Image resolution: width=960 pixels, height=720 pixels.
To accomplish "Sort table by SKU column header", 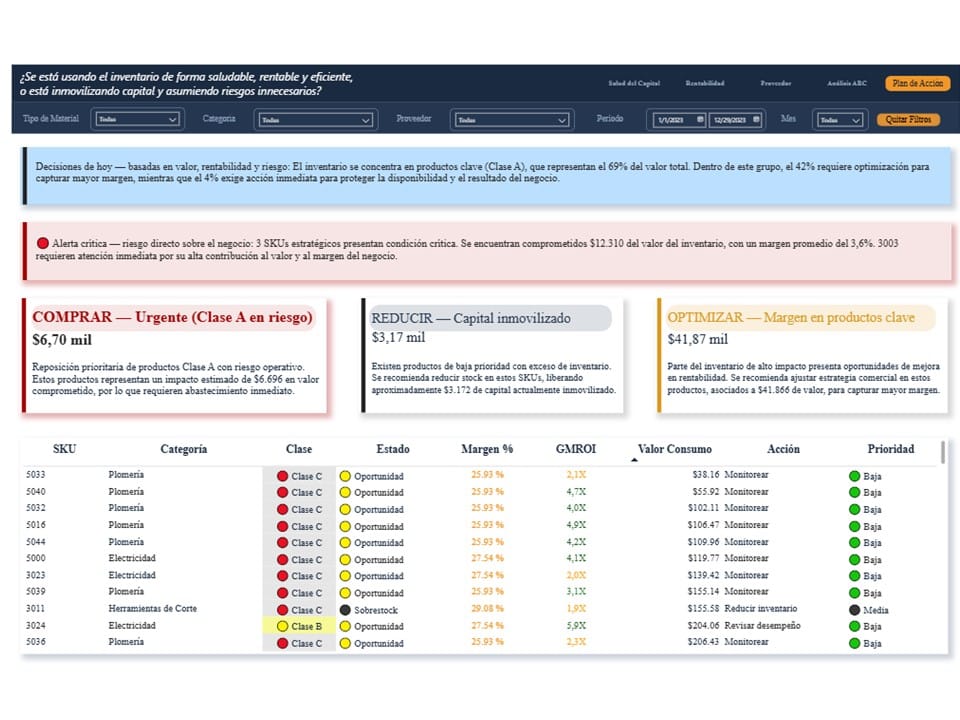I will pyautogui.click(x=64, y=449).
